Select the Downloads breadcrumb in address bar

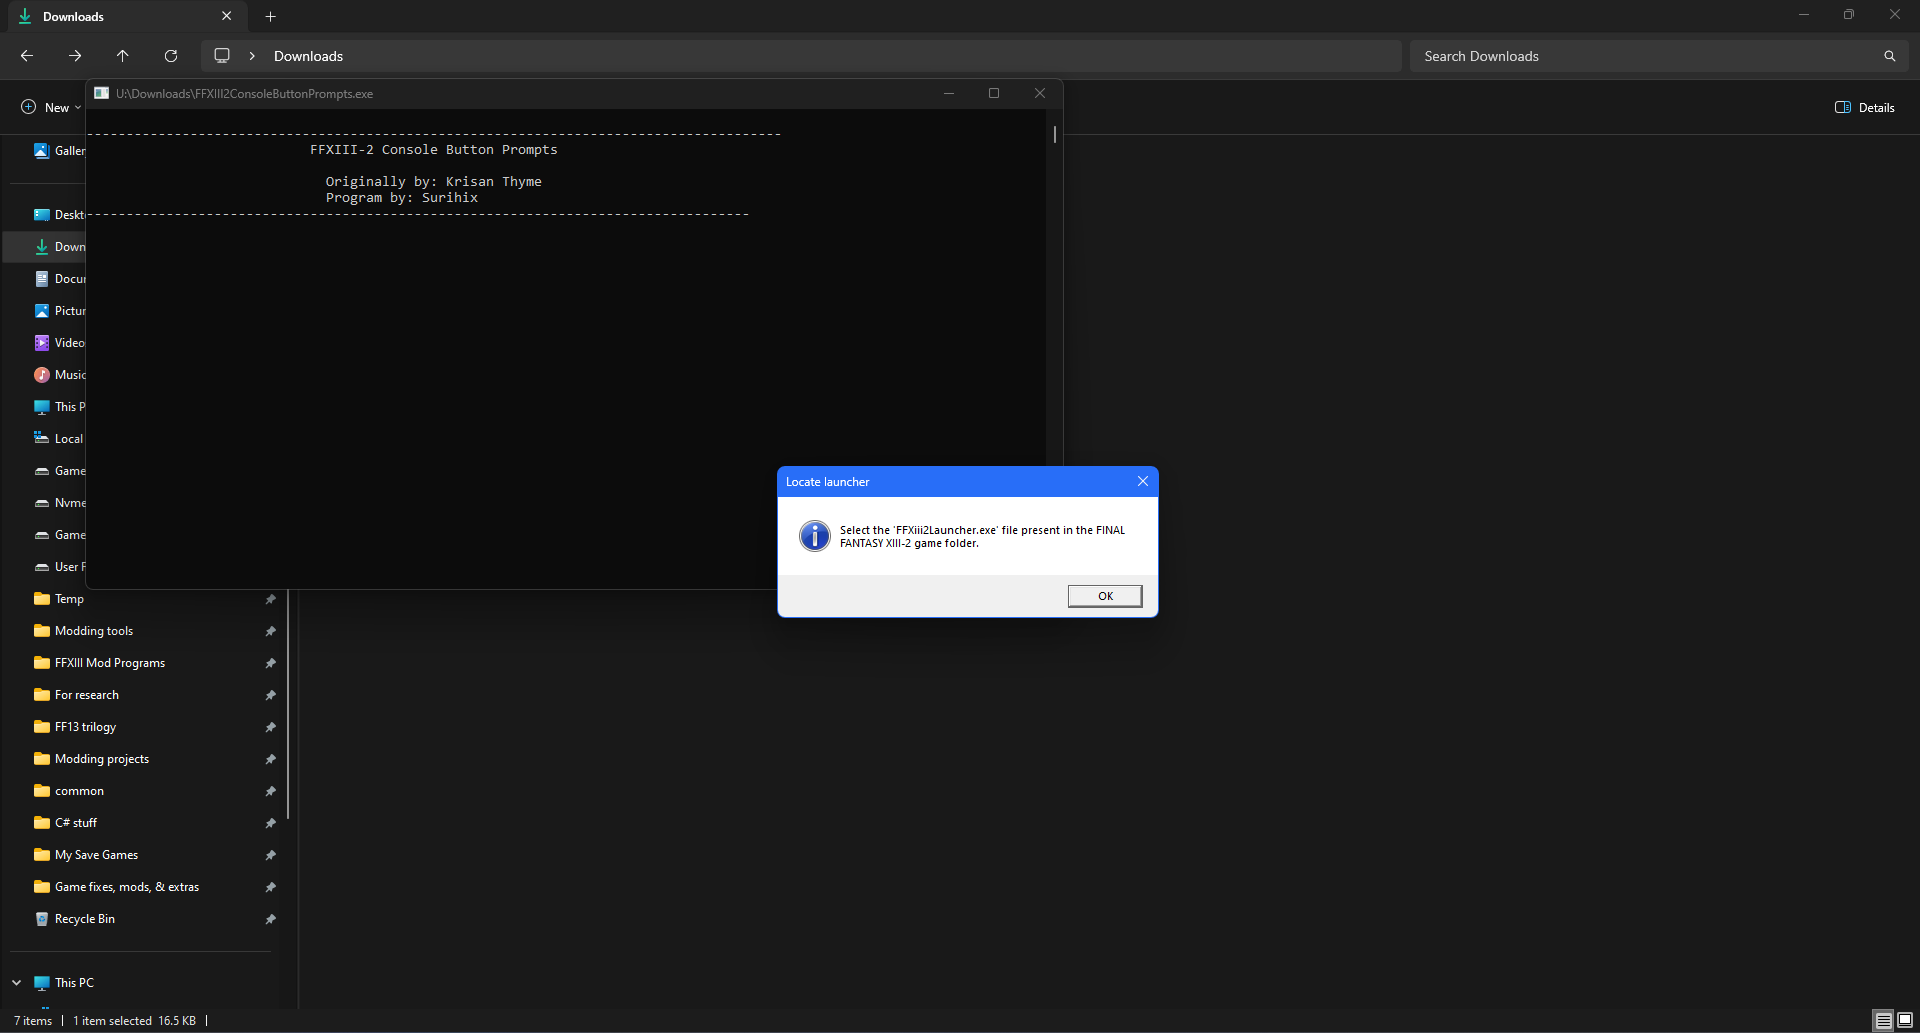click(308, 56)
